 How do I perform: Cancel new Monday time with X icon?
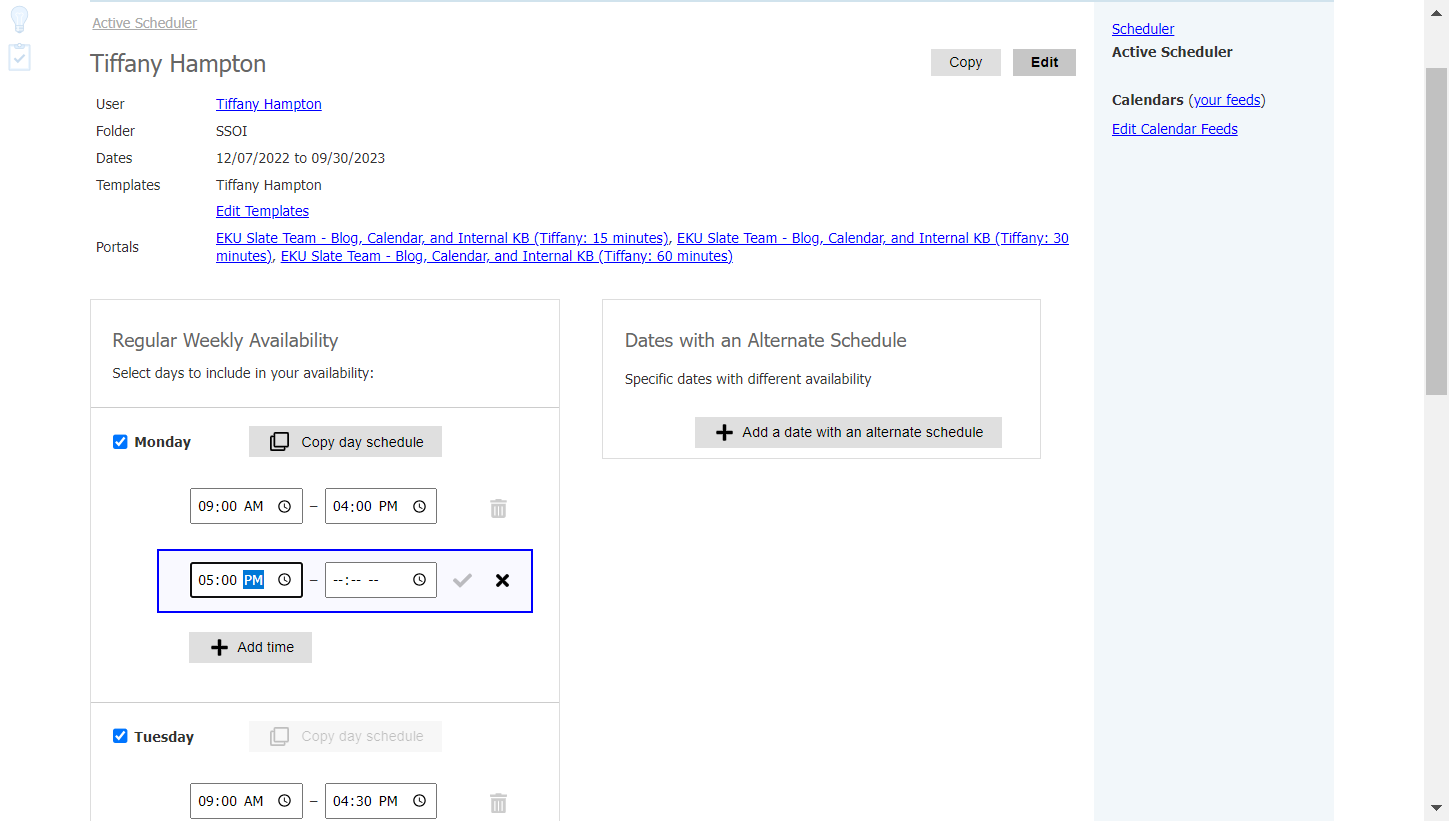coord(502,580)
